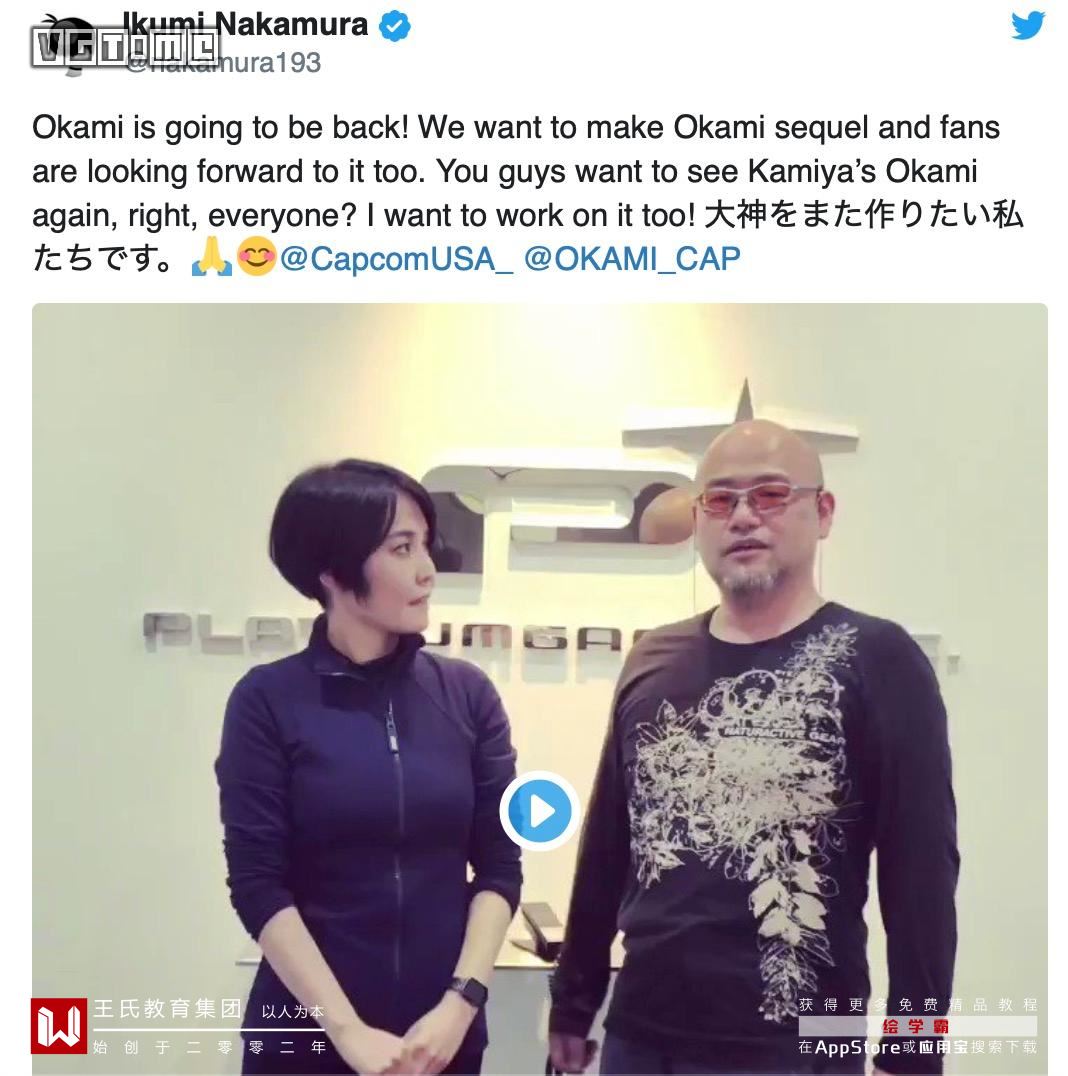Open Ikumi Nakamura's profile name
The width and height of the screenshot is (1068, 1076).
pos(244,25)
